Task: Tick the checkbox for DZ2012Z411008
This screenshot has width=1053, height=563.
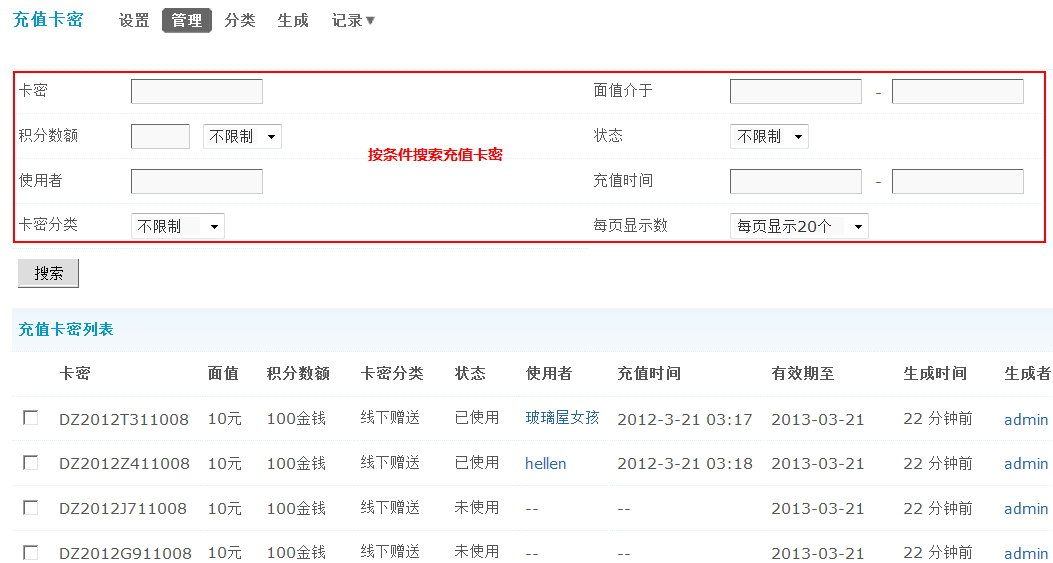Action: click(x=31, y=463)
